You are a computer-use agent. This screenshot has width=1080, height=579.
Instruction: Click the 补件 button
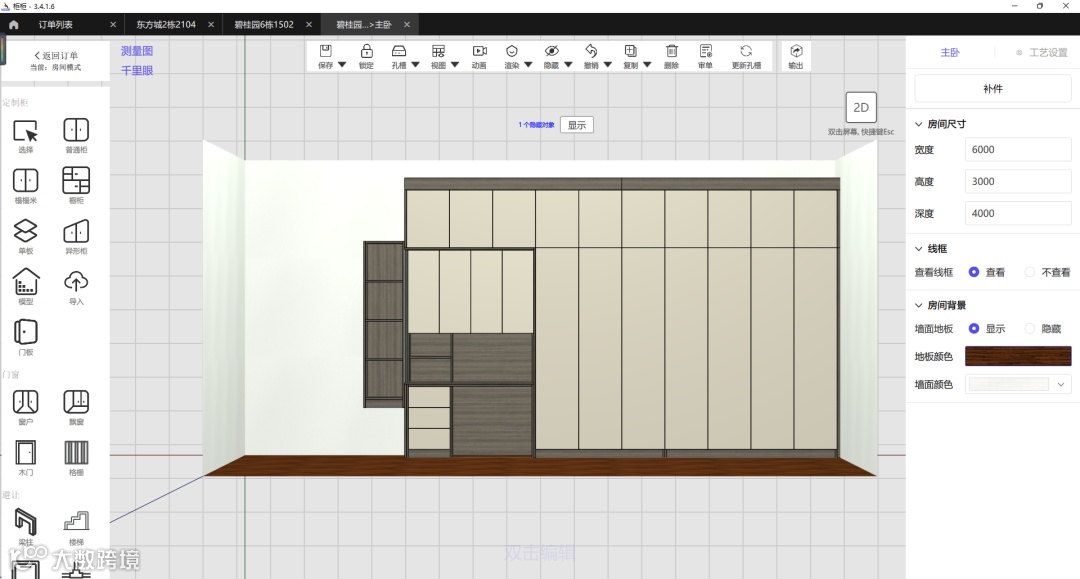tap(992, 89)
